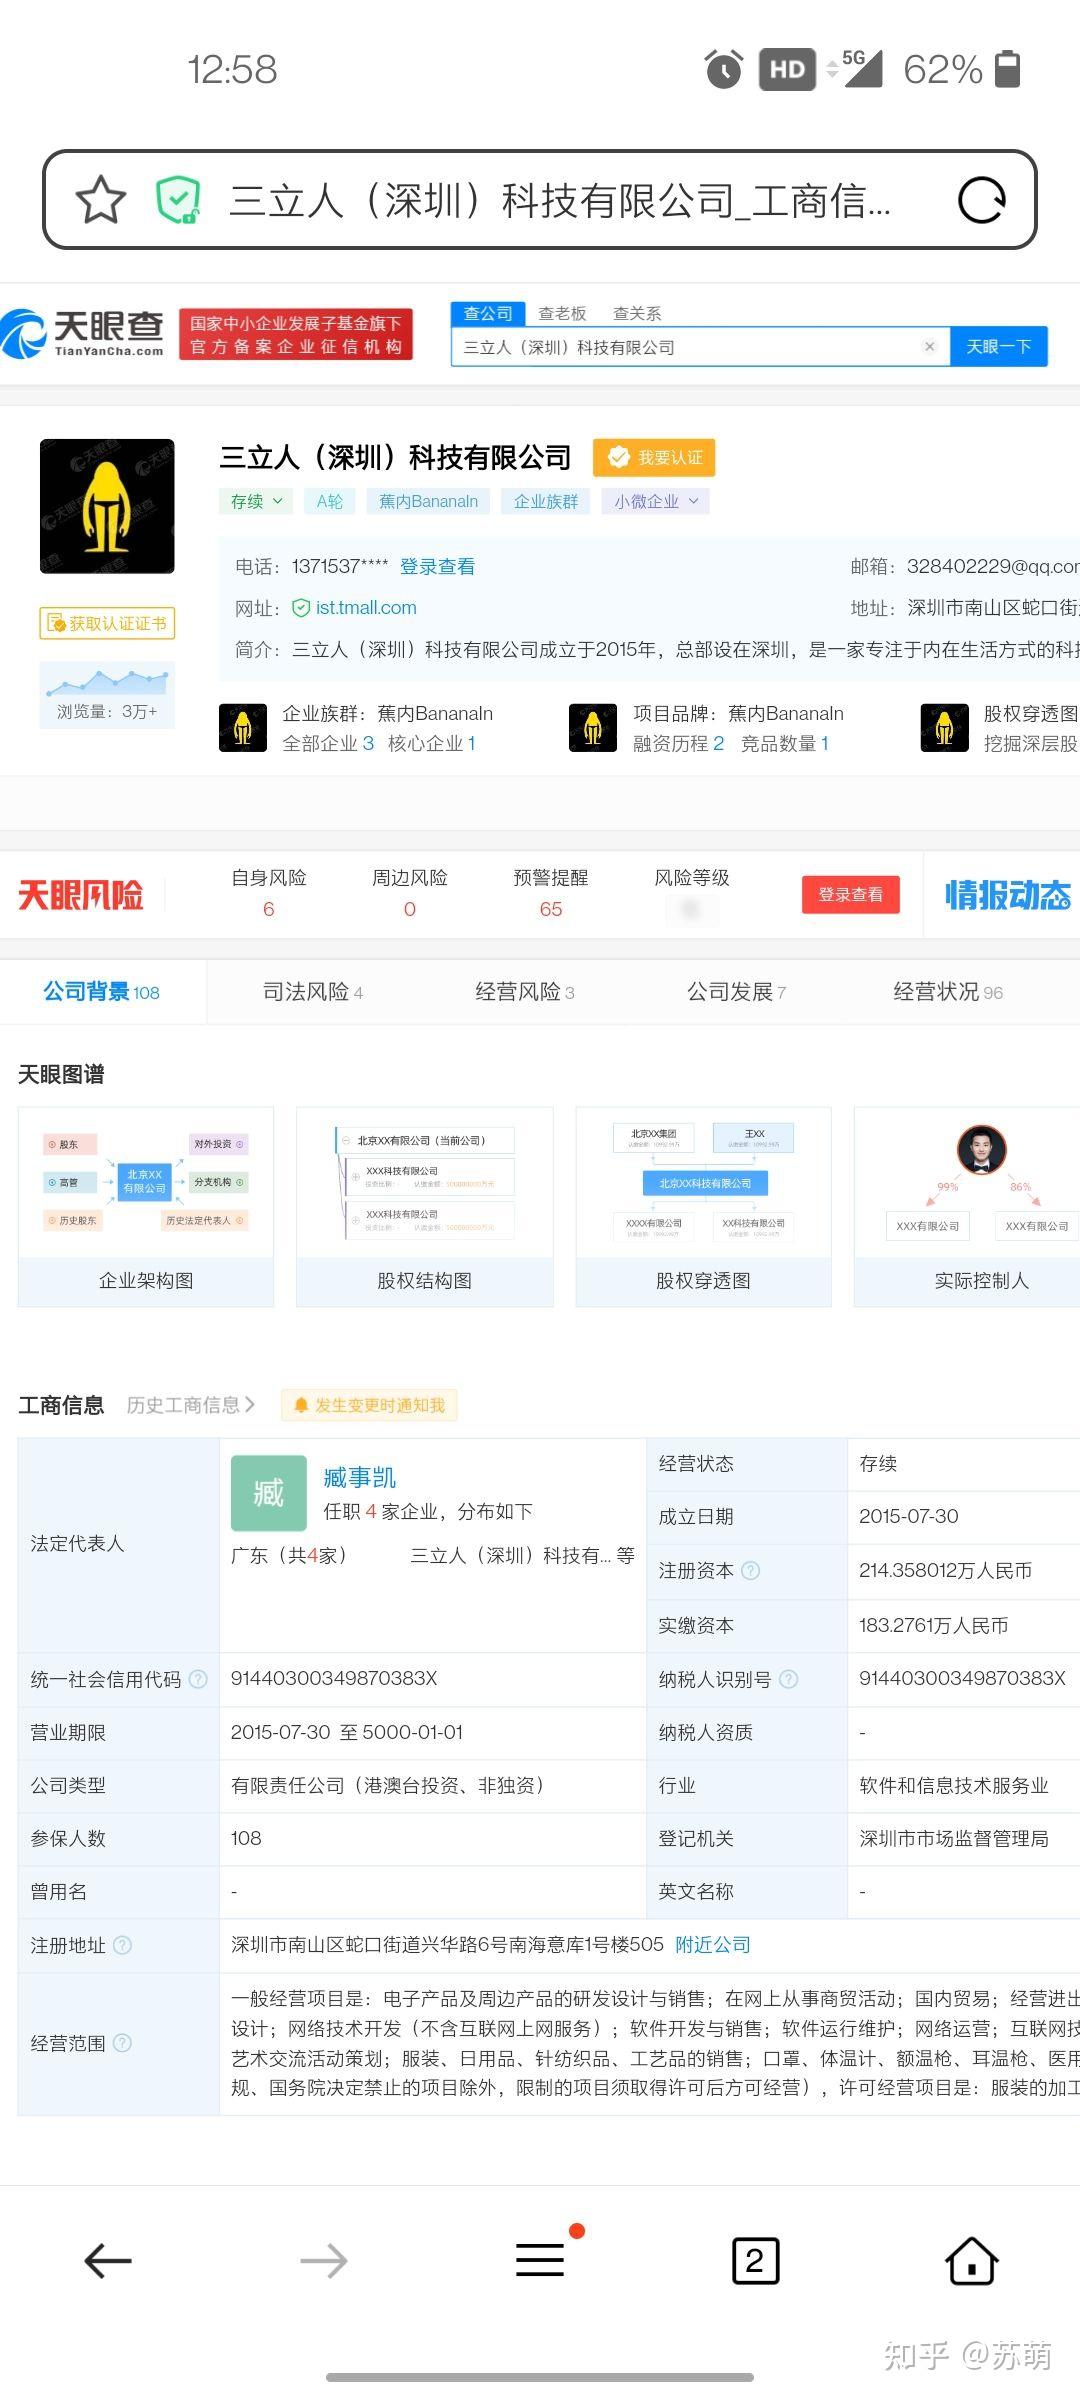
Task: Open the 股权结构图 thumbnail
Action: pos(424,1207)
